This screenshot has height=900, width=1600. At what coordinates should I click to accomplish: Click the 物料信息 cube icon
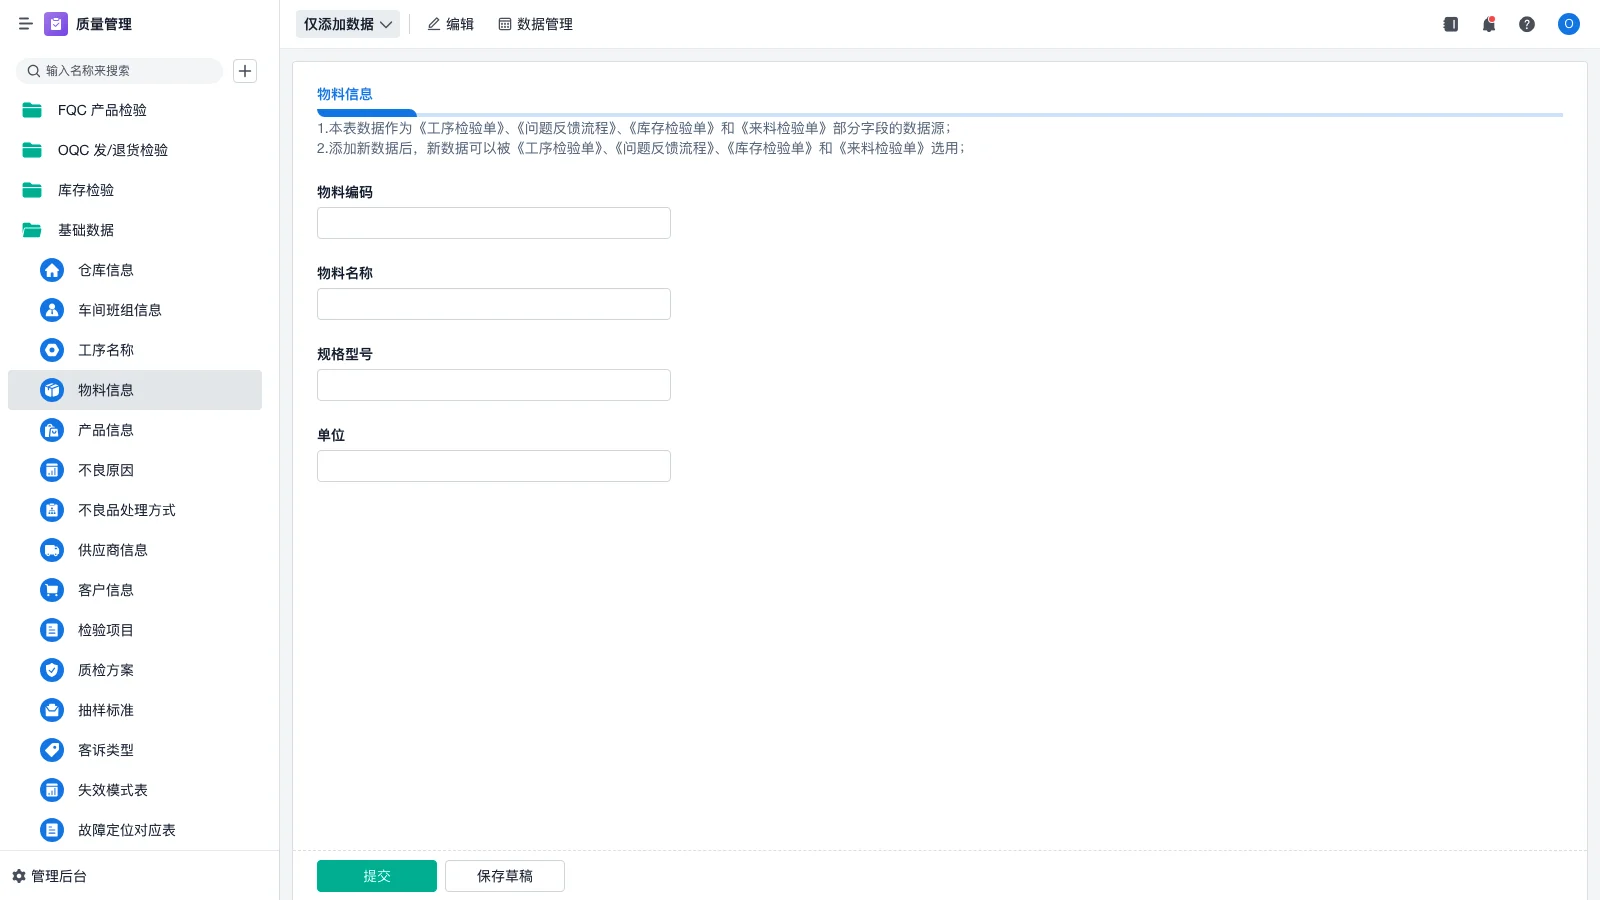tap(51, 390)
